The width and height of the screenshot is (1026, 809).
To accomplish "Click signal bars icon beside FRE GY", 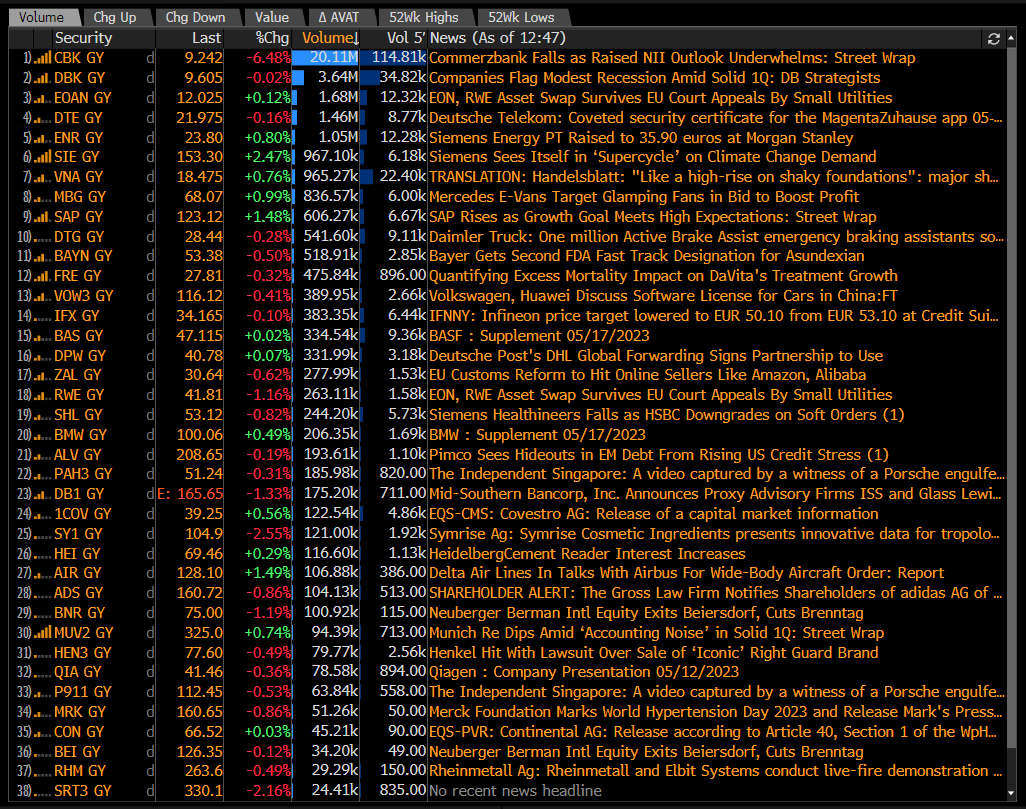I will click(x=42, y=276).
